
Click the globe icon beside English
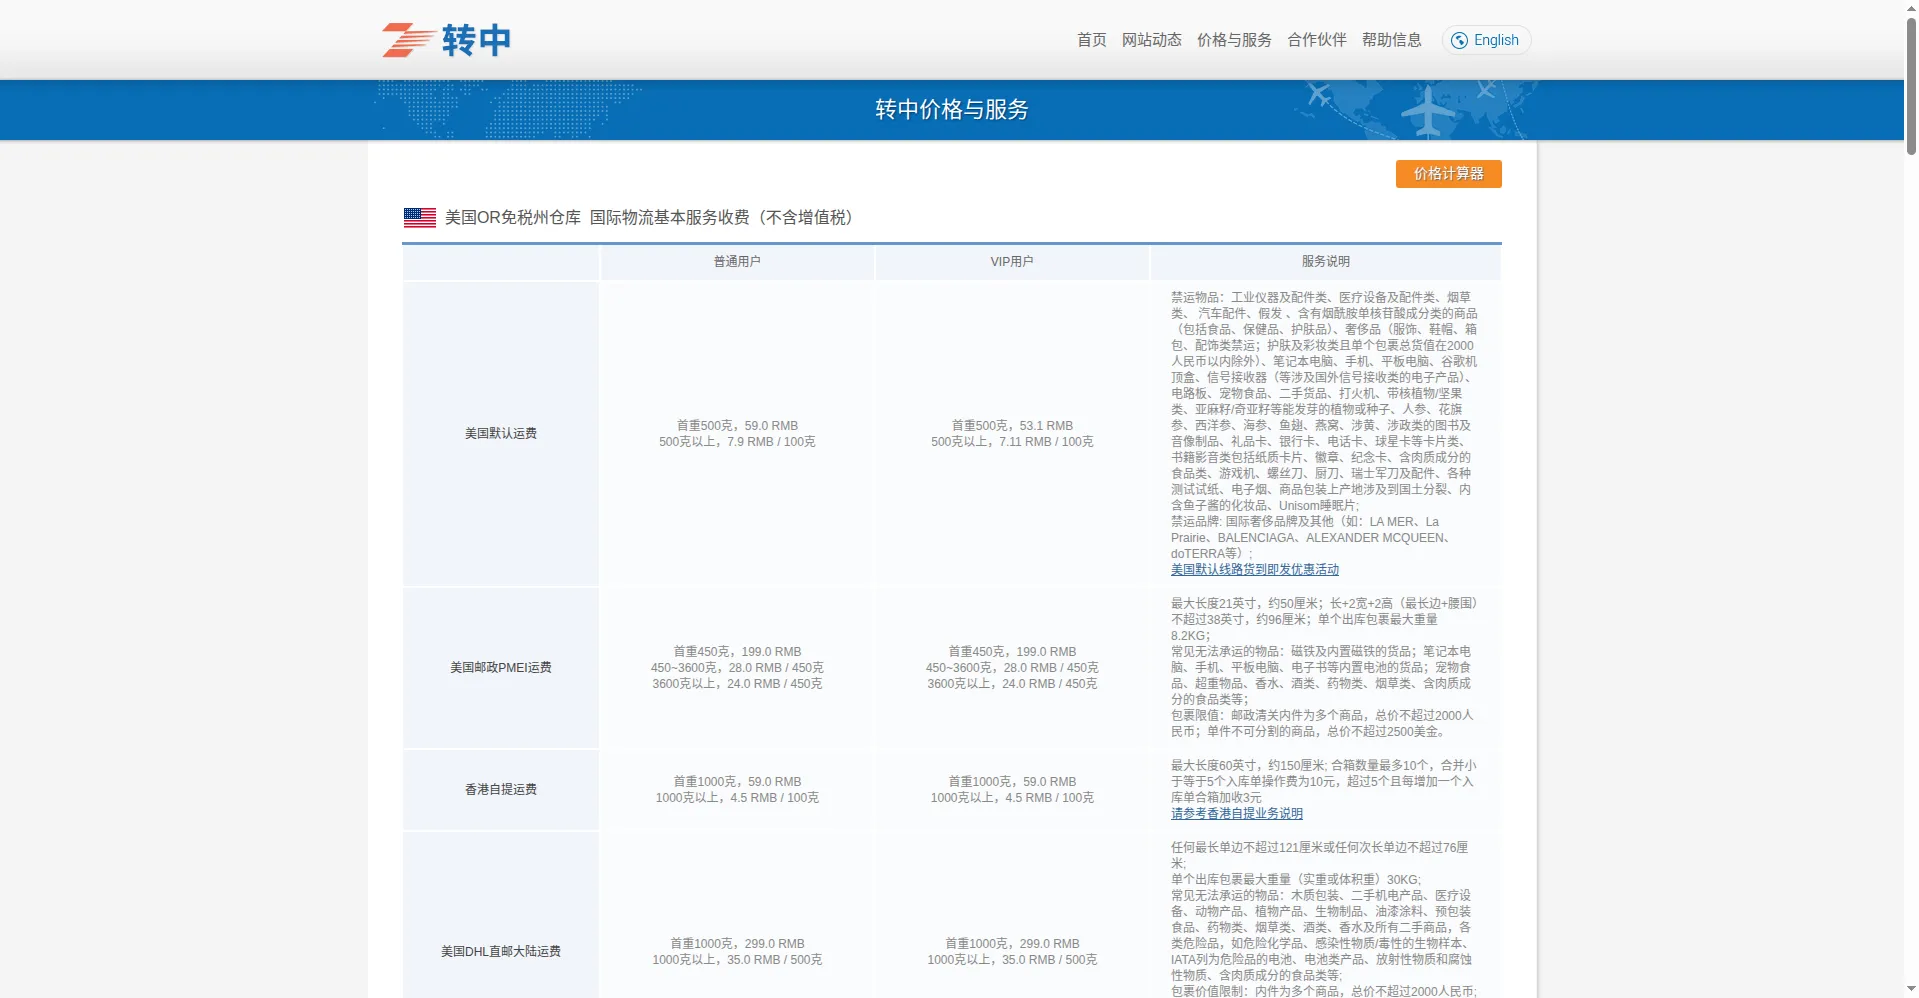click(1459, 40)
